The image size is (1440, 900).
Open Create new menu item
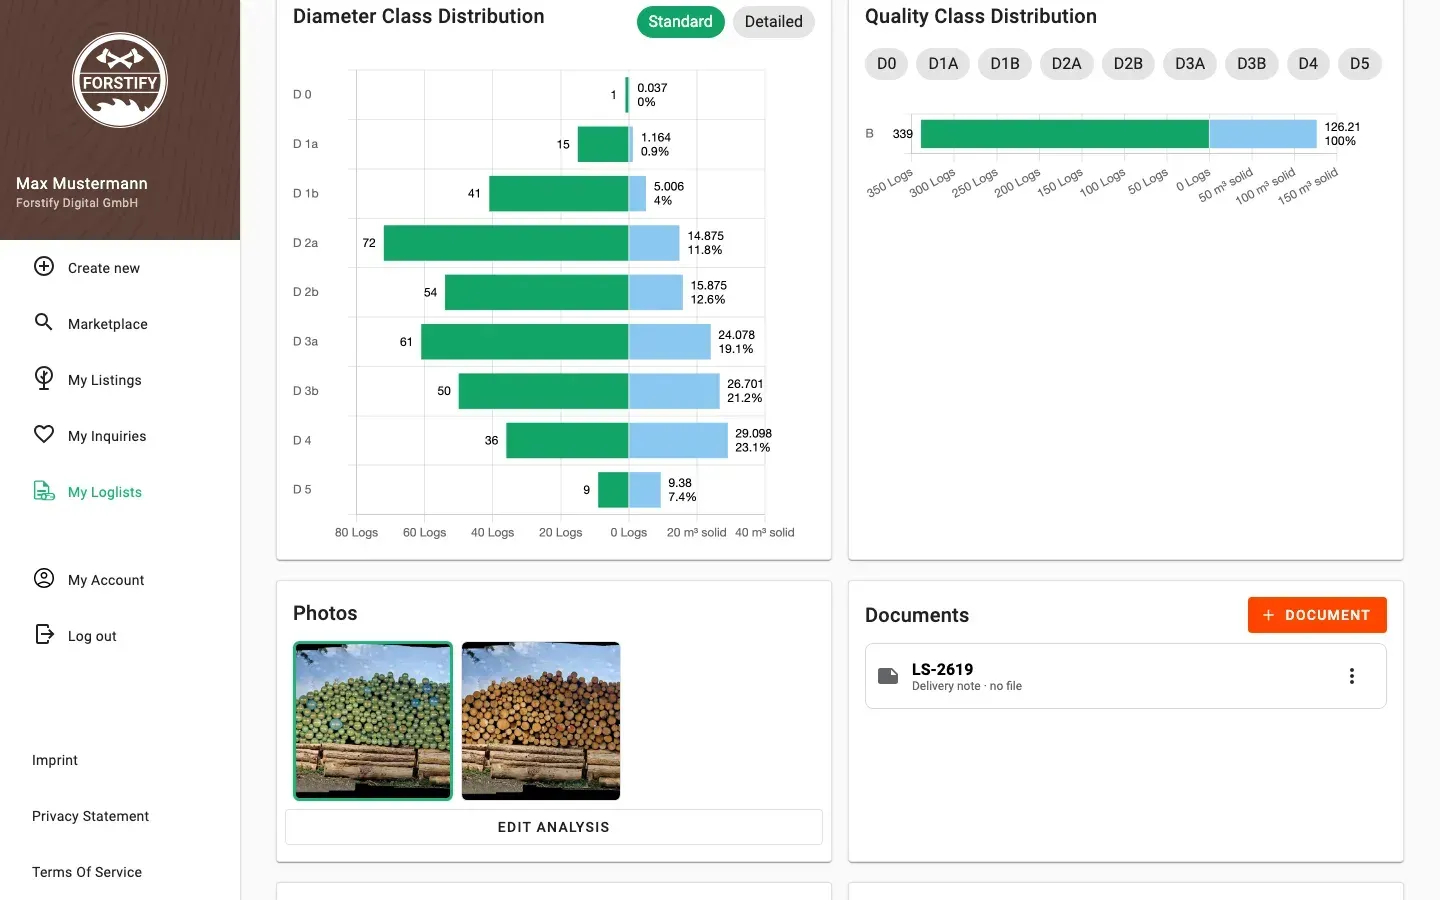coord(120,268)
